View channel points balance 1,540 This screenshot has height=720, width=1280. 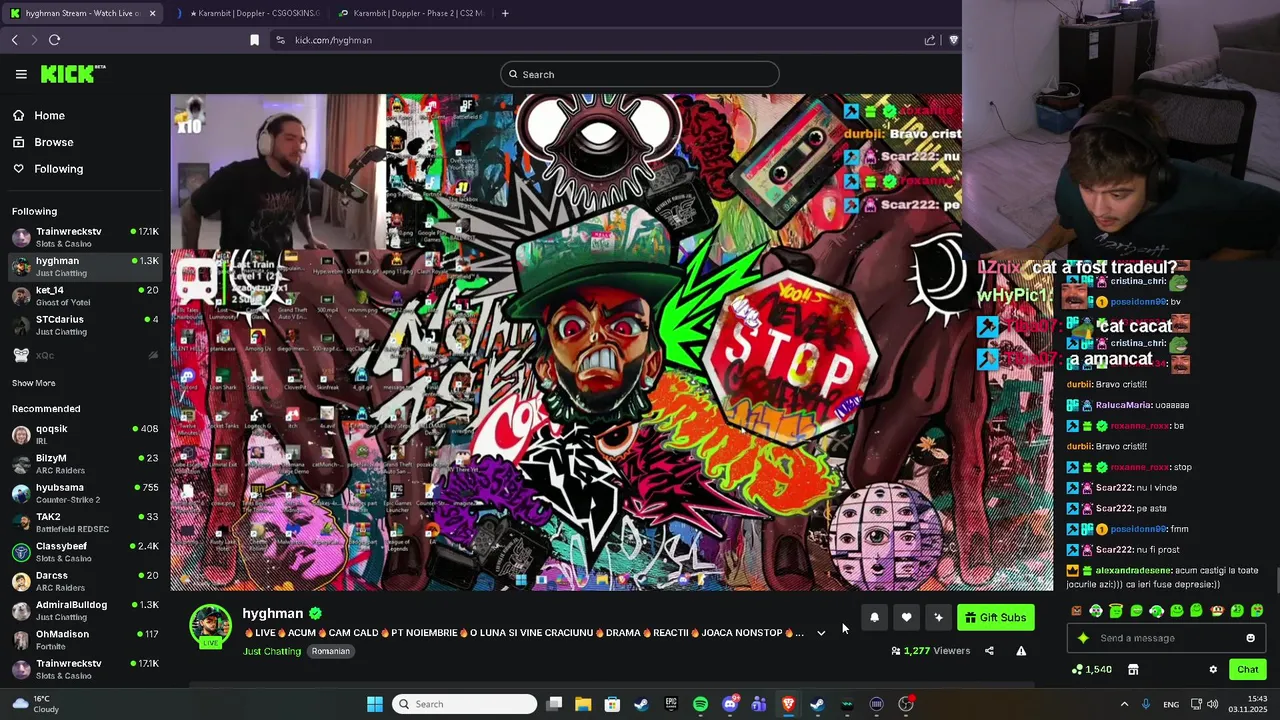(x=1092, y=670)
